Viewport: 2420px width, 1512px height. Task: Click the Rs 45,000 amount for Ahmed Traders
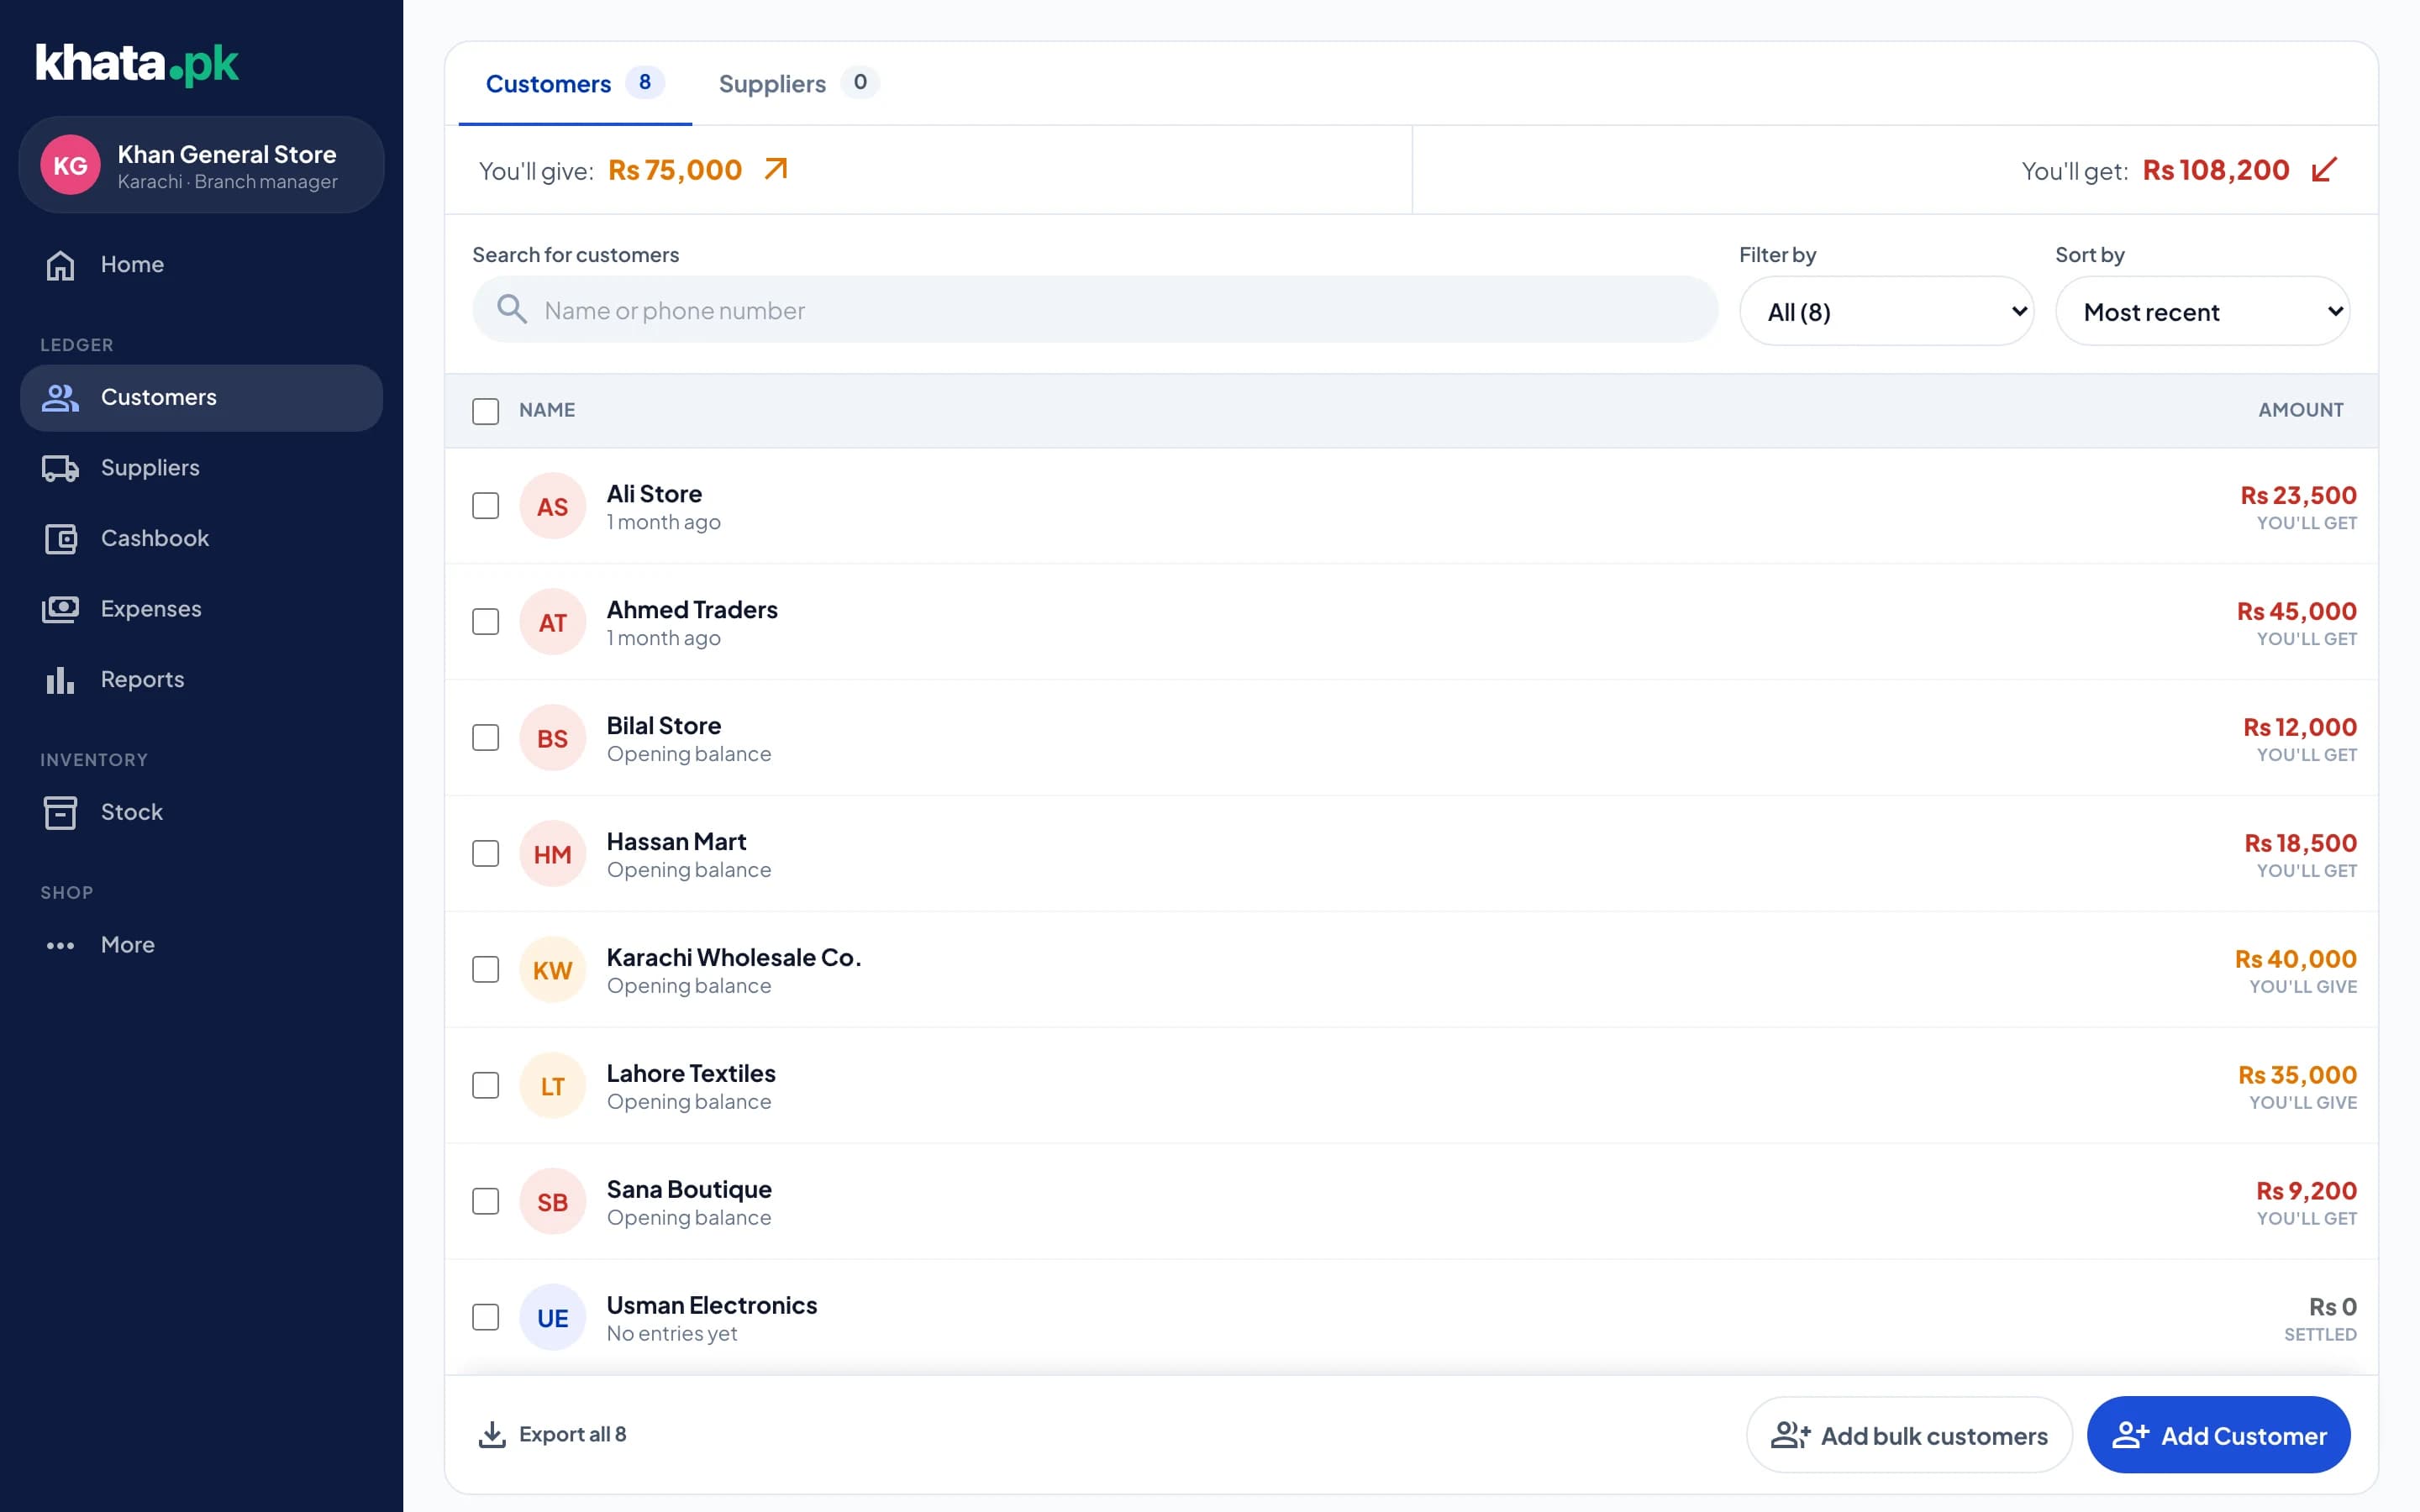(x=2296, y=611)
